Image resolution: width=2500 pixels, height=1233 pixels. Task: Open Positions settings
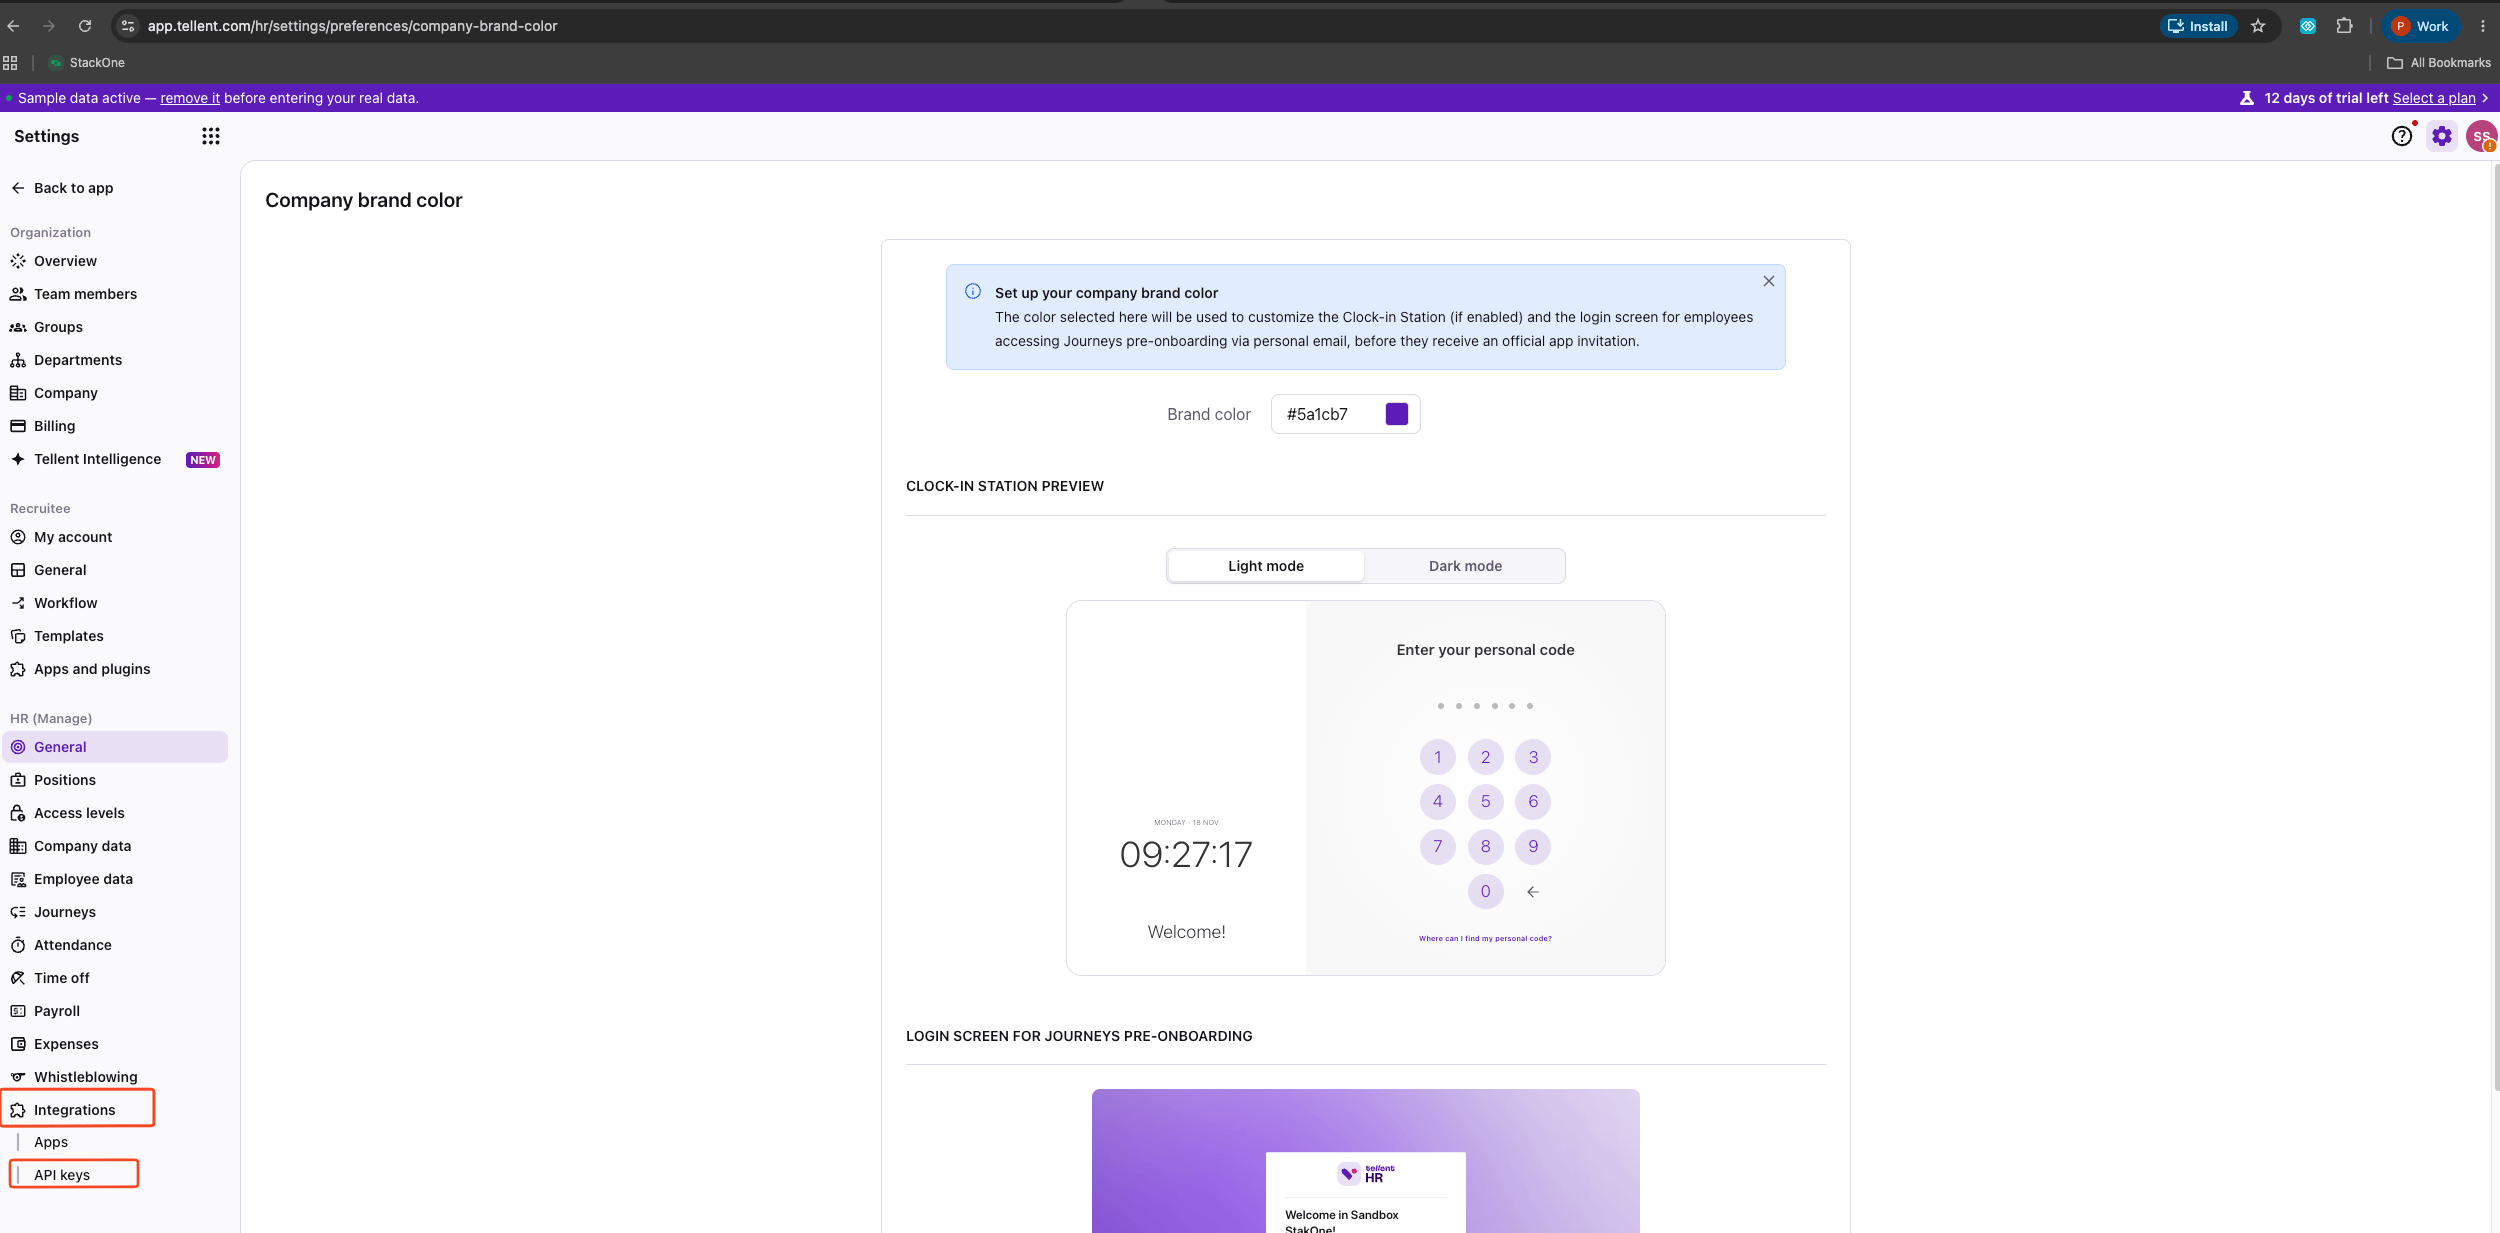pyautogui.click(x=115, y=780)
